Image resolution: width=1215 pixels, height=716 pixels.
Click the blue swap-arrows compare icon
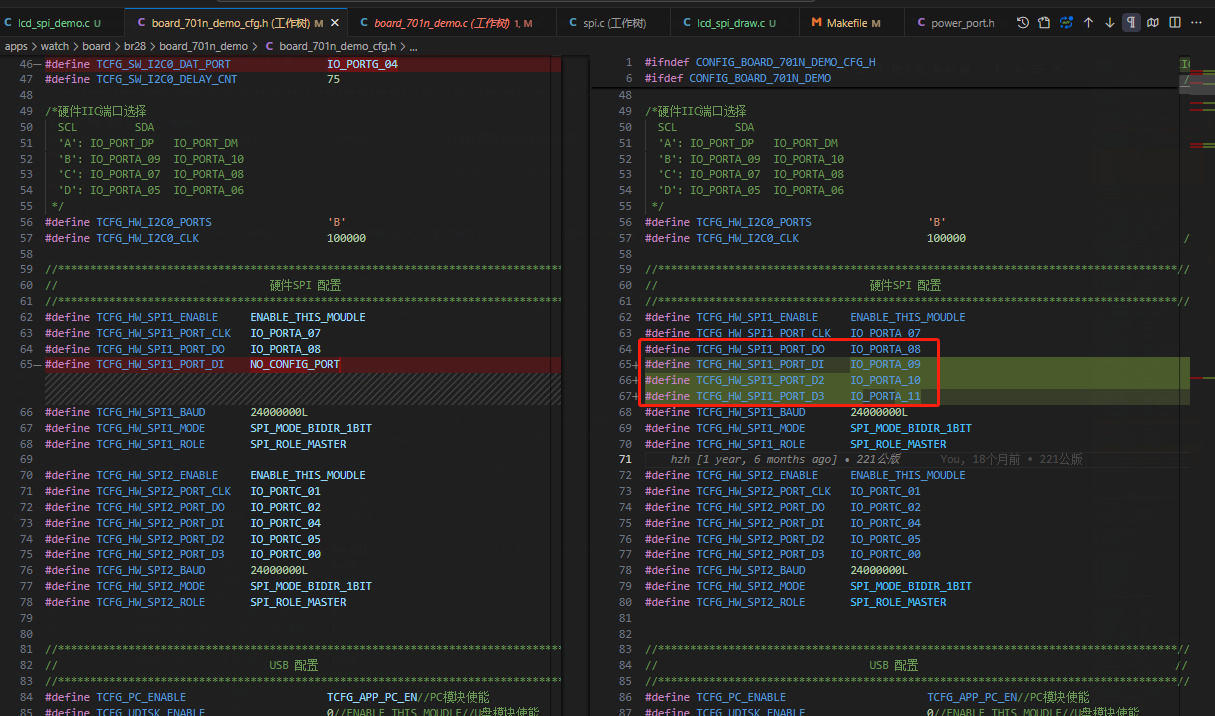point(1066,23)
